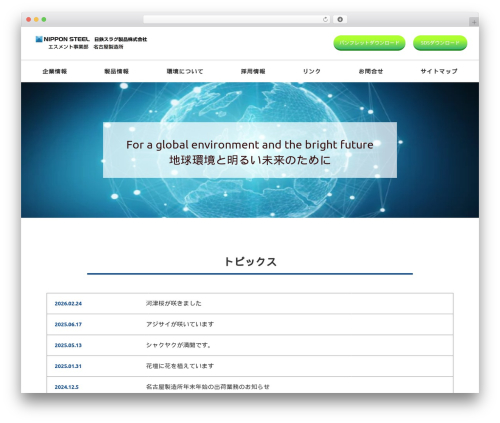Open a new tab with plus button
Screen dimensions: 500x423
point(474,22)
